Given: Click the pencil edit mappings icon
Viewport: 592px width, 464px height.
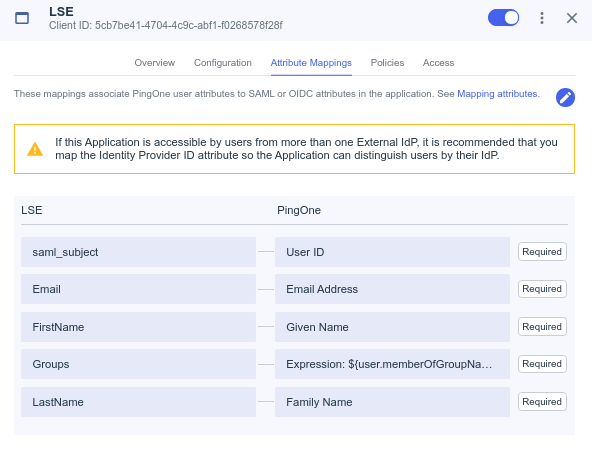Looking at the screenshot, I should (x=565, y=98).
